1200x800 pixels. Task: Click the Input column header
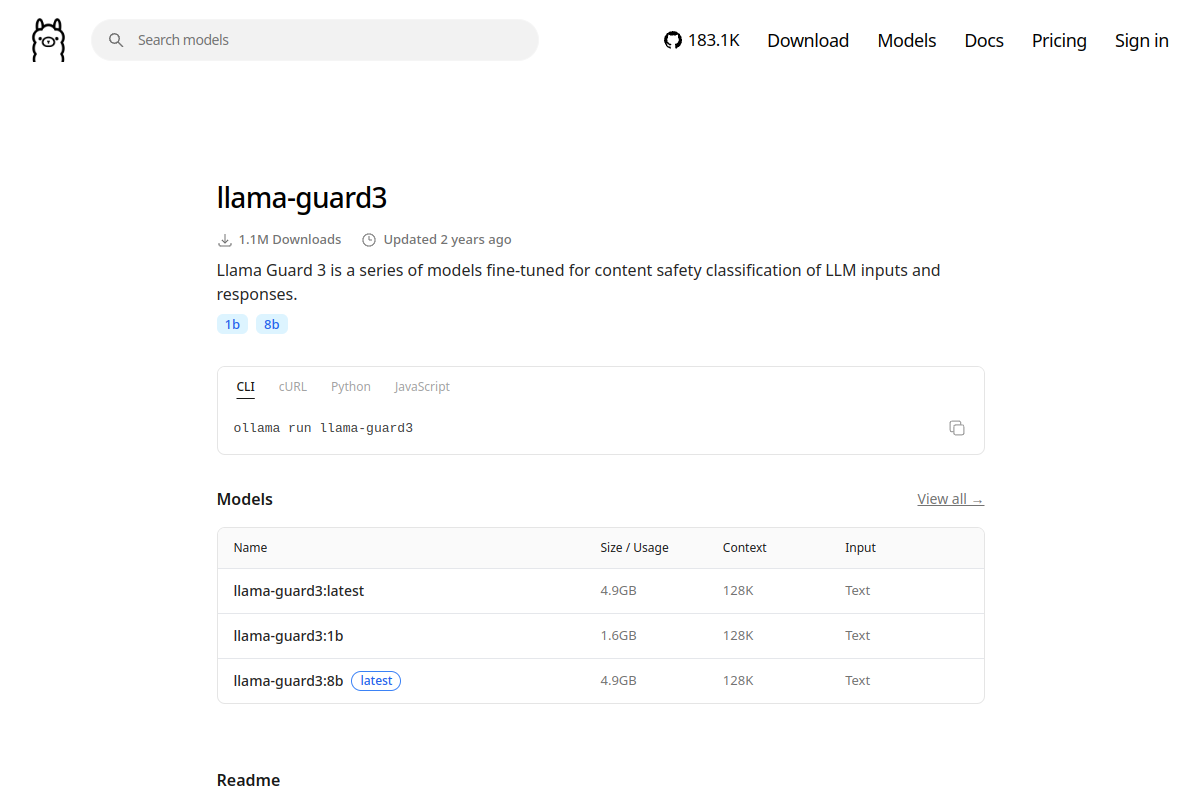click(860, 548)
